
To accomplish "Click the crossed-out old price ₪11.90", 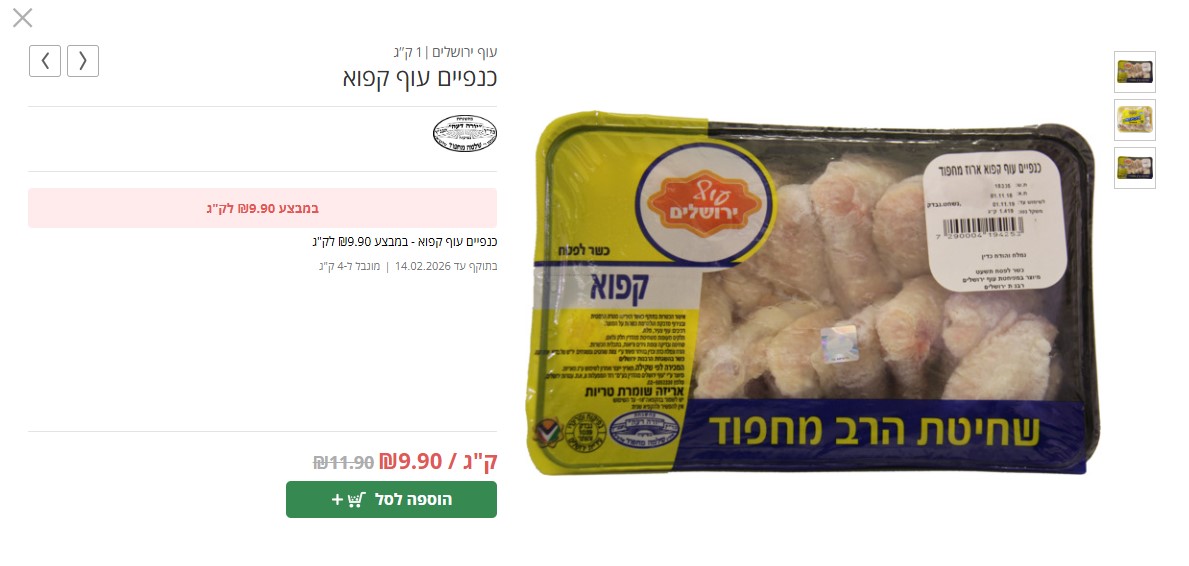I will coord(343,461).
